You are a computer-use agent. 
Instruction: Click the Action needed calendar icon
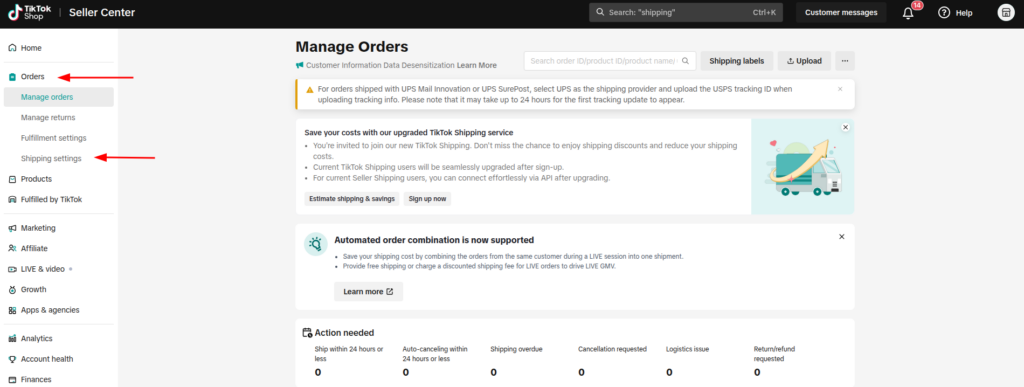pos(307,333)
